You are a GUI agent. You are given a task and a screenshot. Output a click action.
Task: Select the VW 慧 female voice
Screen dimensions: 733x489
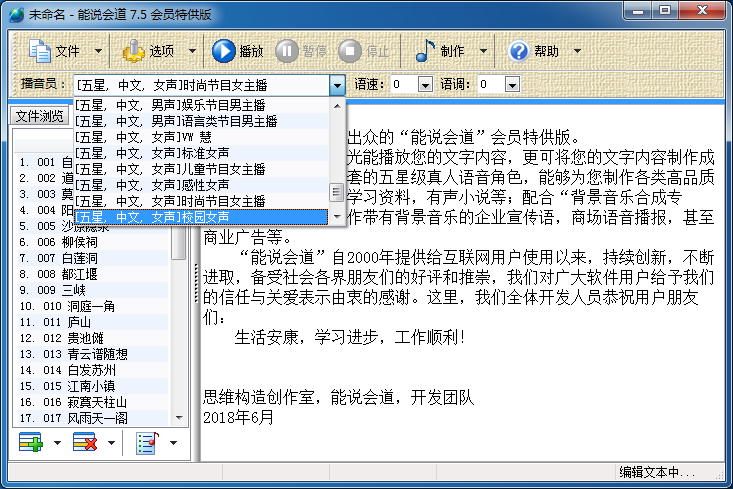pos(201,137)
